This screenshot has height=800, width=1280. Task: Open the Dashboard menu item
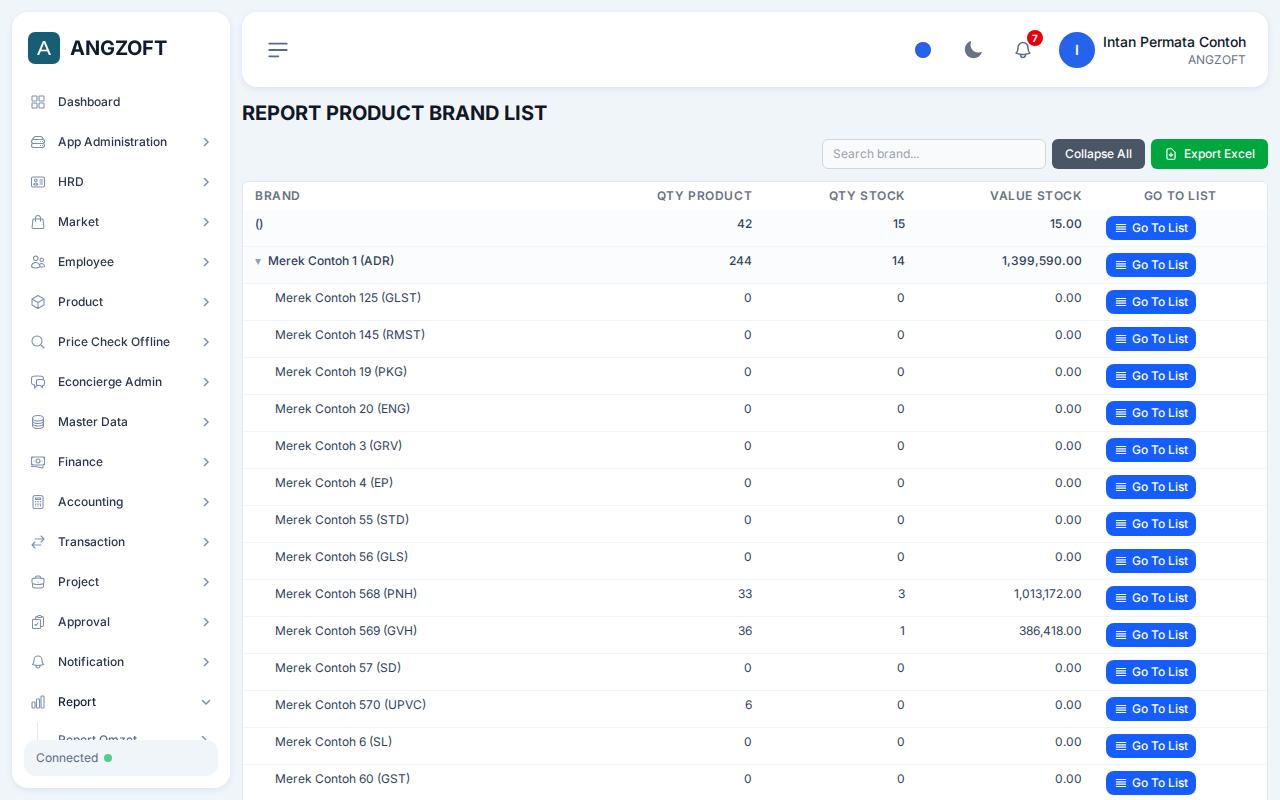pos(121,102)
